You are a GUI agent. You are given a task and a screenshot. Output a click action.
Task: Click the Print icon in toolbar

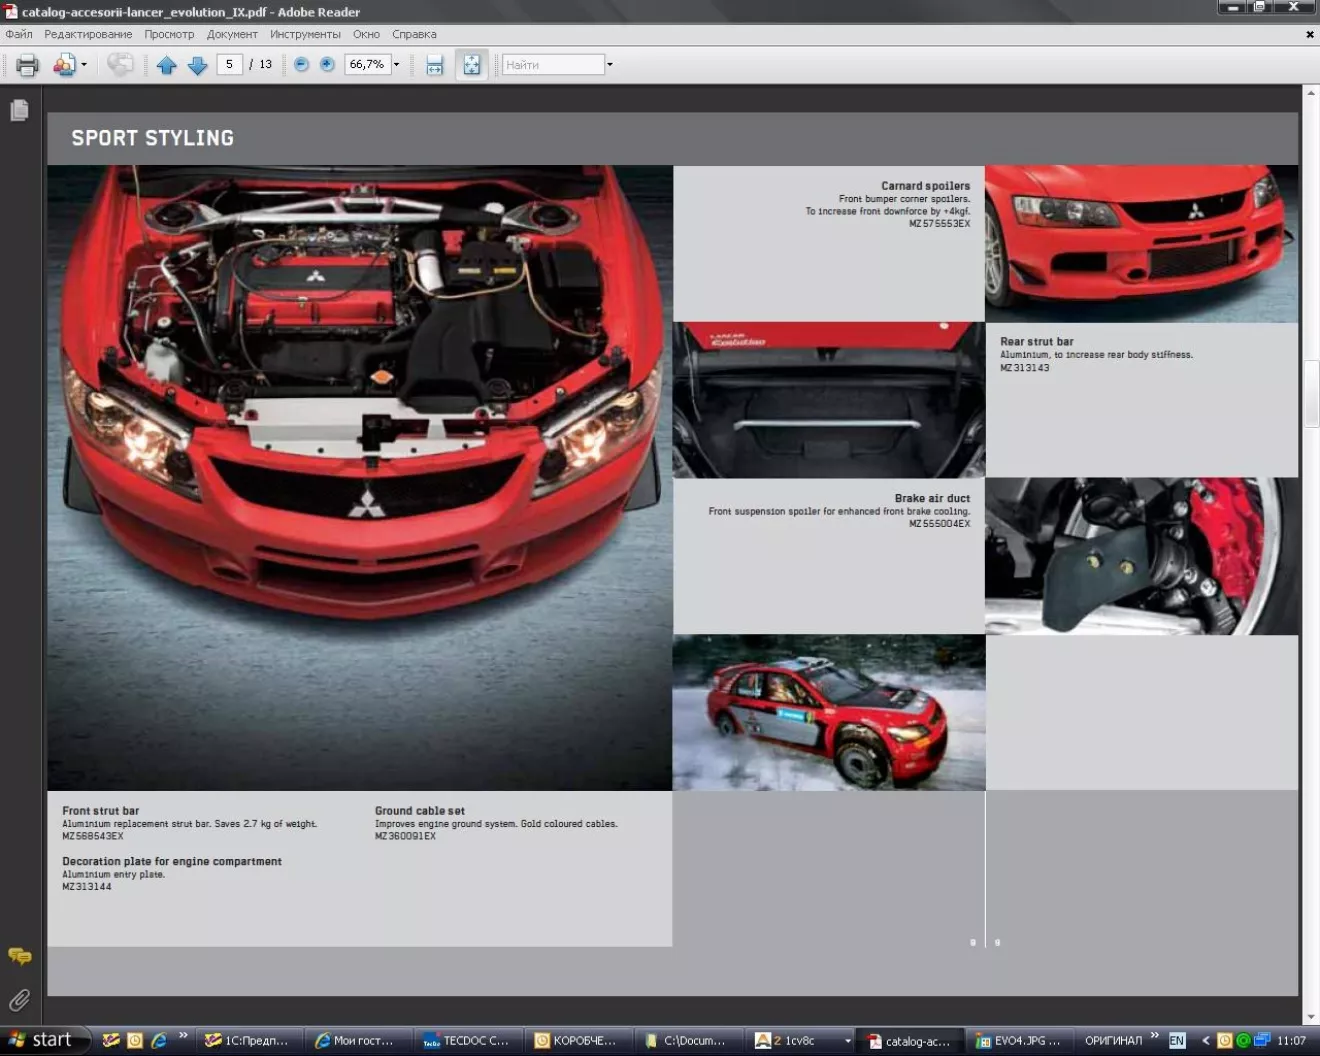27,65
